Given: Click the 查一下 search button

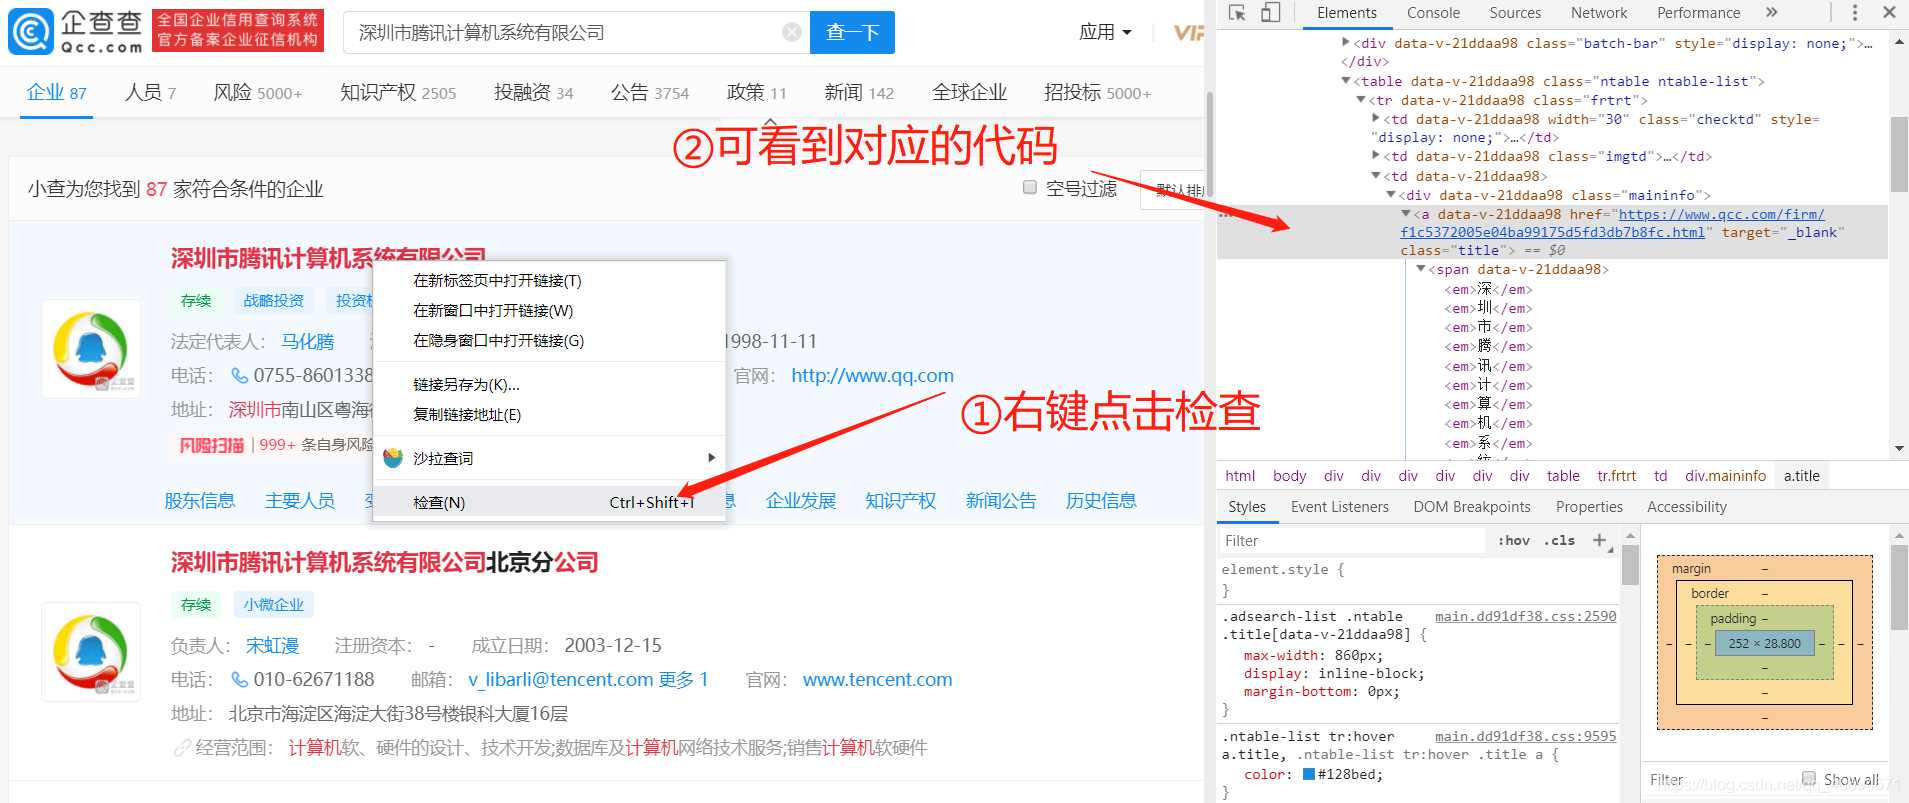Looking at the screenshot, I should pos(852,32).
